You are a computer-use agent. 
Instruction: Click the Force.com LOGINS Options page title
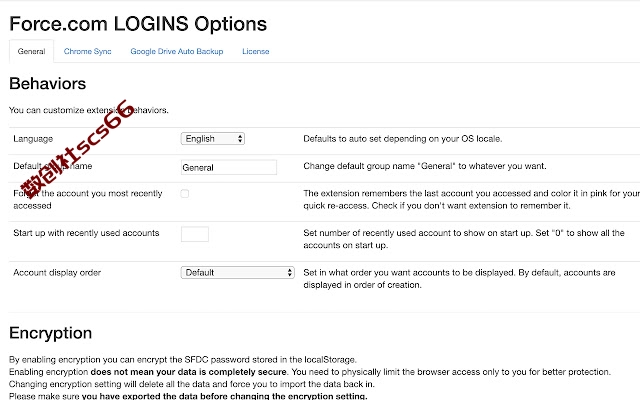coord(138,24)
